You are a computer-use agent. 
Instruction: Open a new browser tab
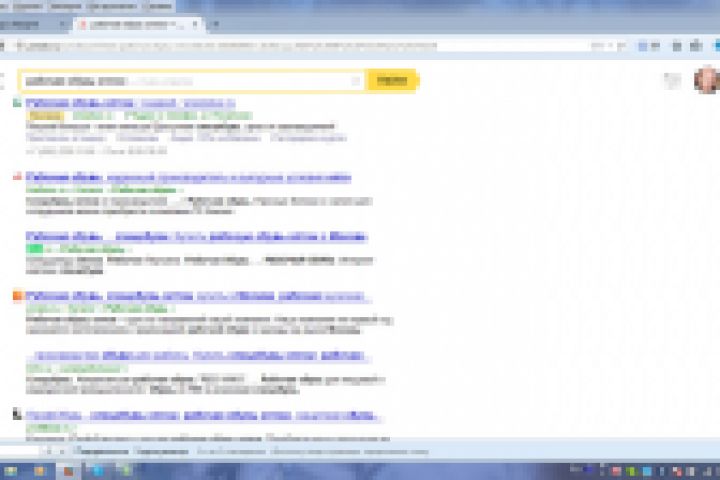coord(214,24)
